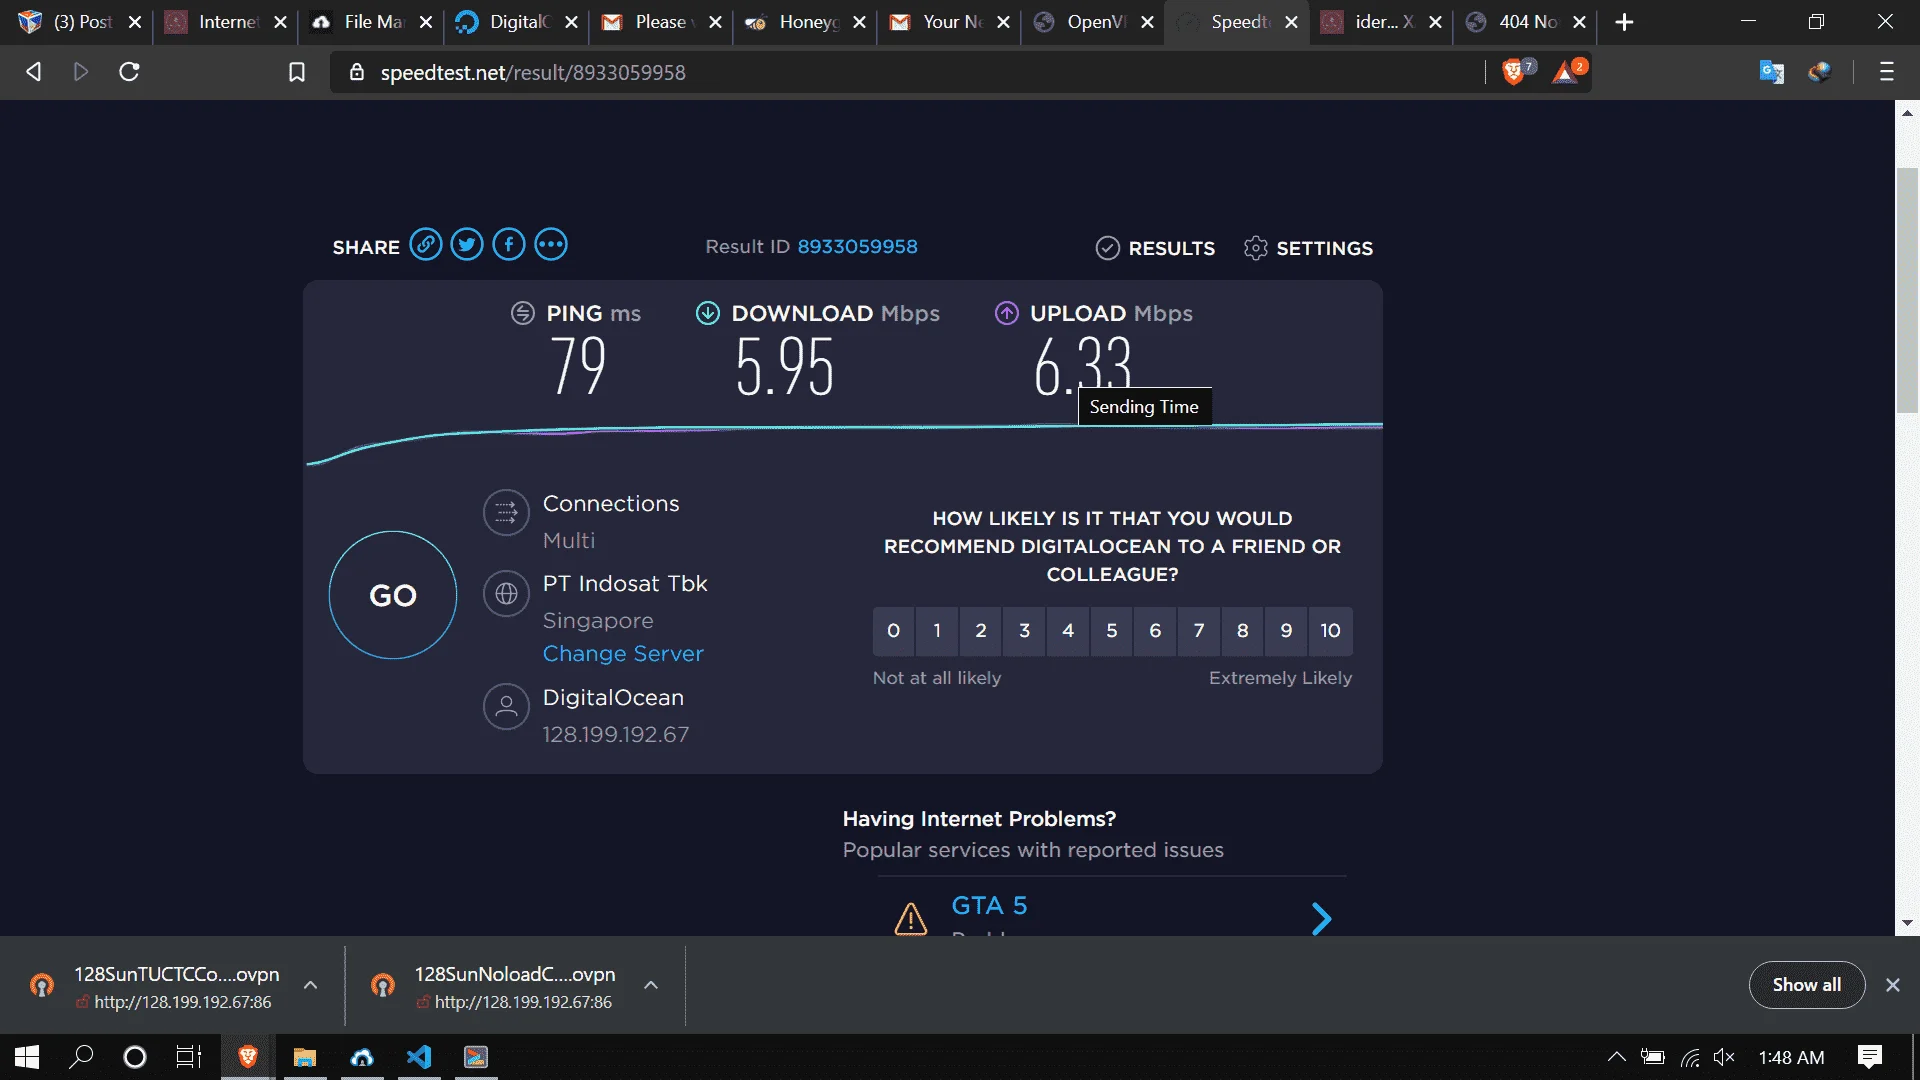The image size is (1920, 1080).
Task: Select rating 10 in recommendation survey
Action: pos(1330,631)
